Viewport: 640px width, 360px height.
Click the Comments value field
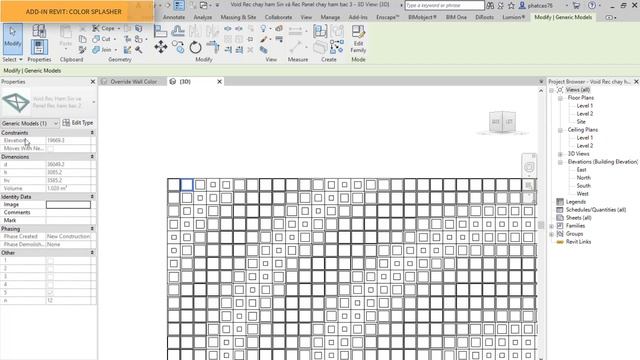coord(68,213)
